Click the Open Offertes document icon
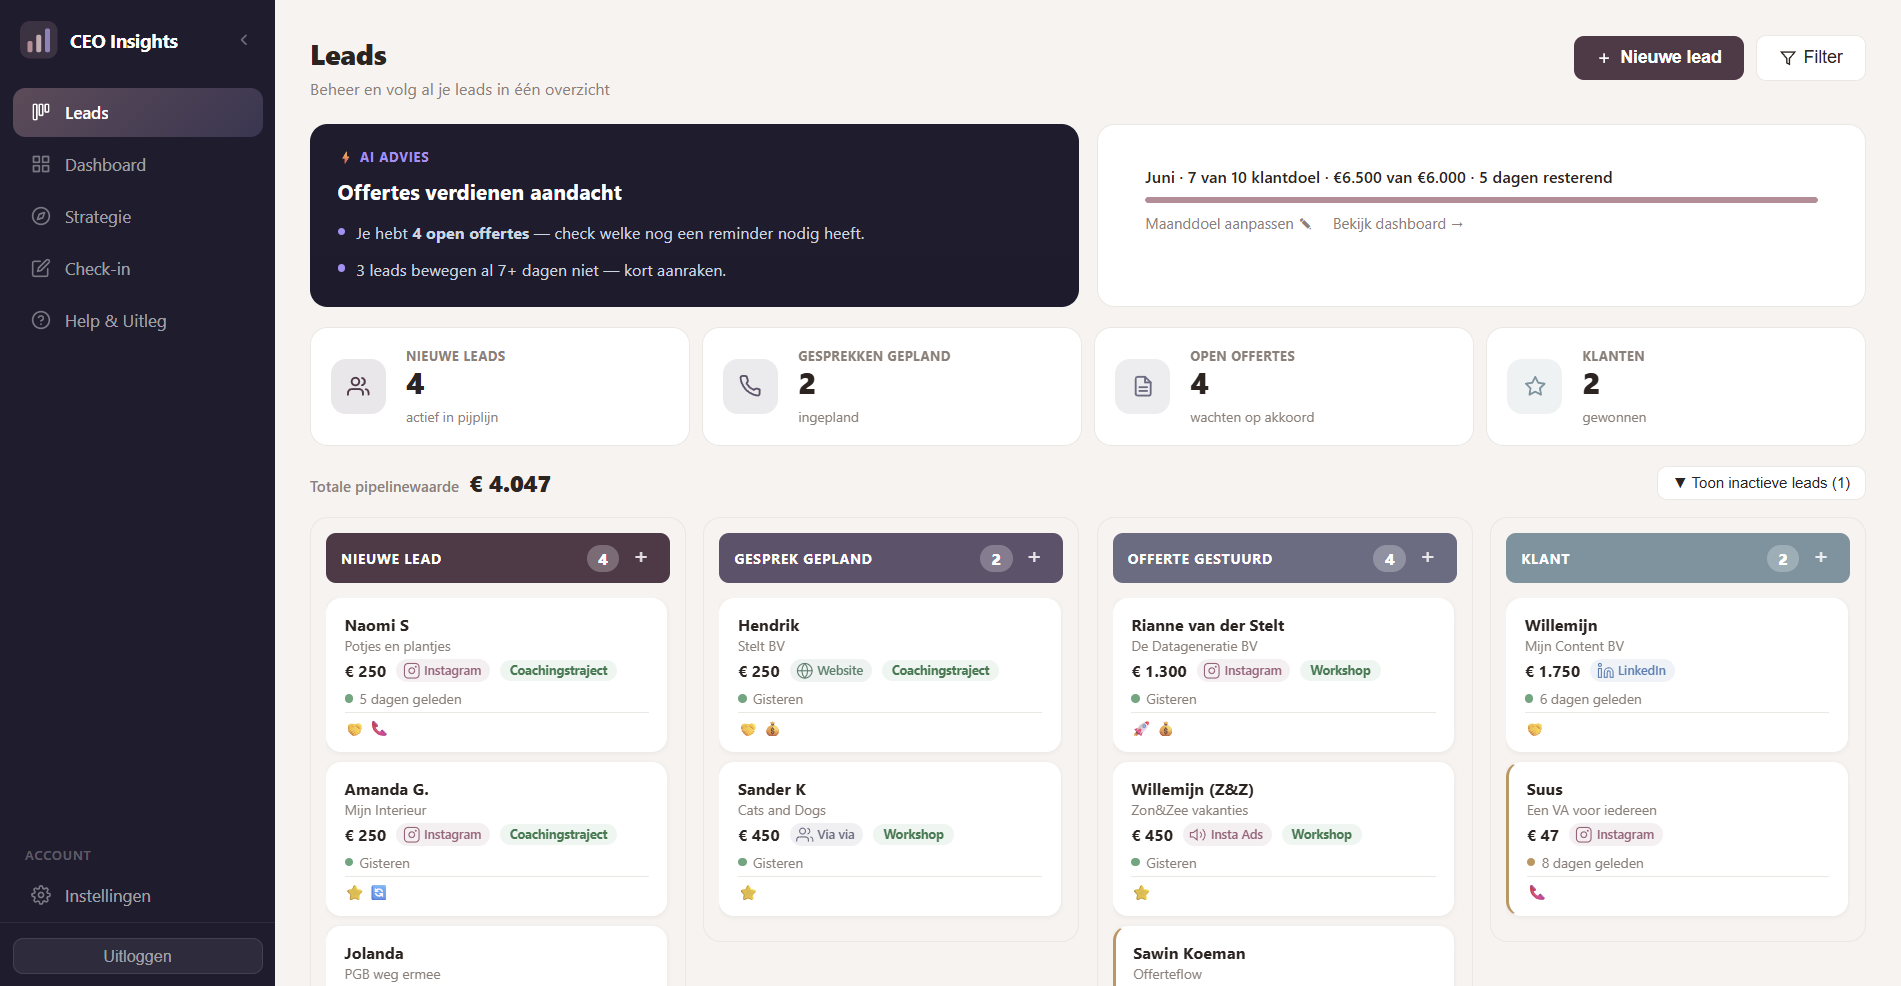Viewport: 1901px width, 986px height. (1142, 386)
